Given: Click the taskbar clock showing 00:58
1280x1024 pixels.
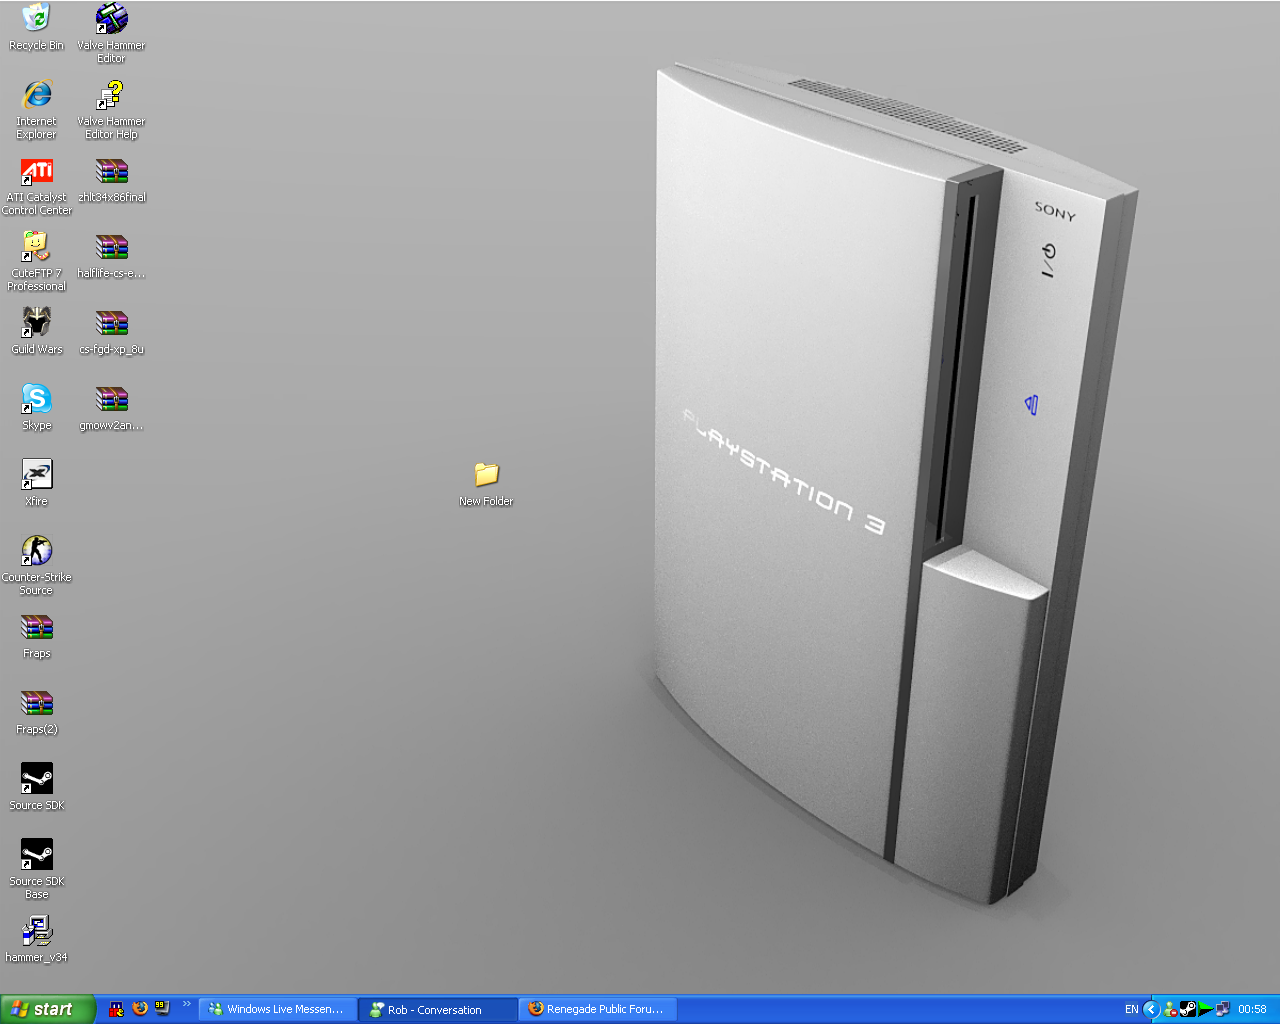Looking at the screenshot, I should point(1252,1009).
